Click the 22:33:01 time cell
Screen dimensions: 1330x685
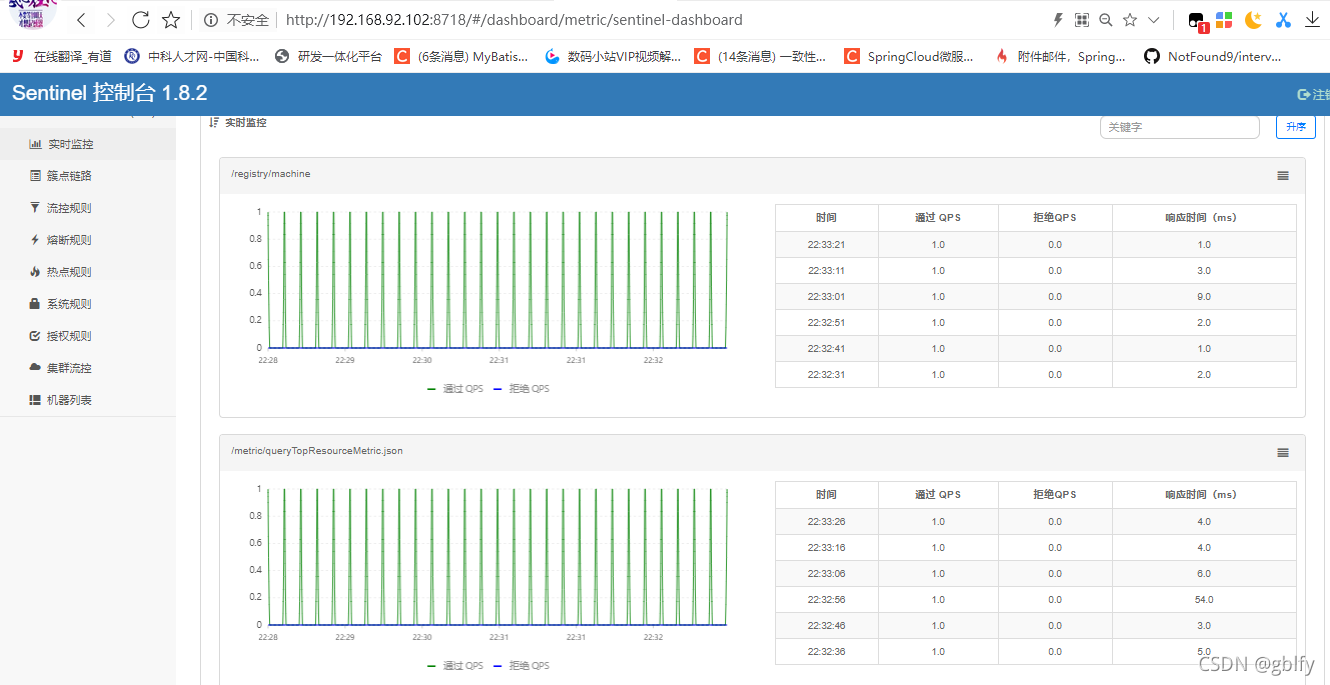coord(826,297)
